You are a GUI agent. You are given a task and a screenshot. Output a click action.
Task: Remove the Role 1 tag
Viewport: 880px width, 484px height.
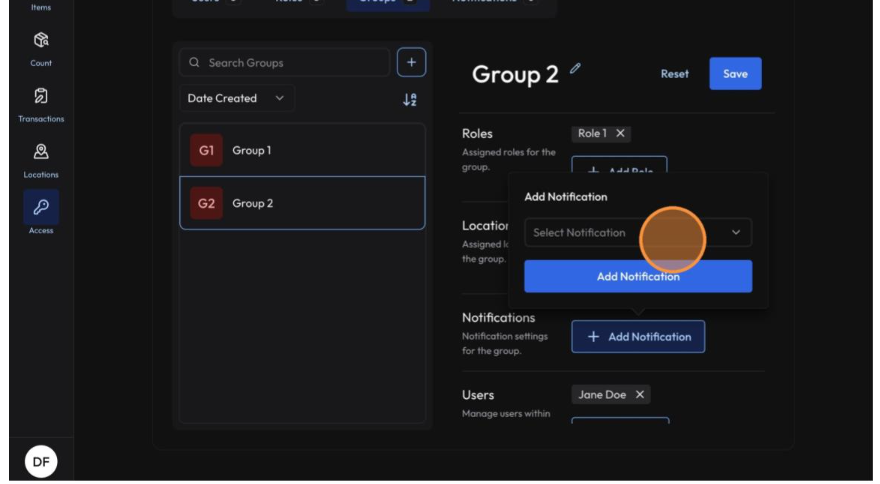(x=620, y=133)
